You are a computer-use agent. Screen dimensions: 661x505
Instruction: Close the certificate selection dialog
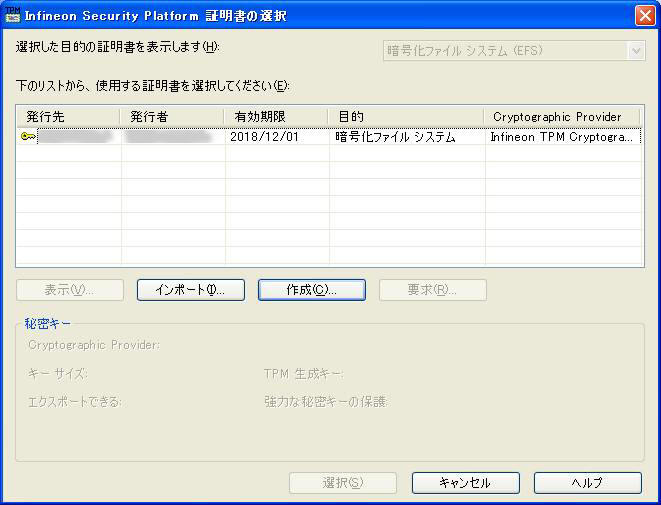click(x=645, y=16)
